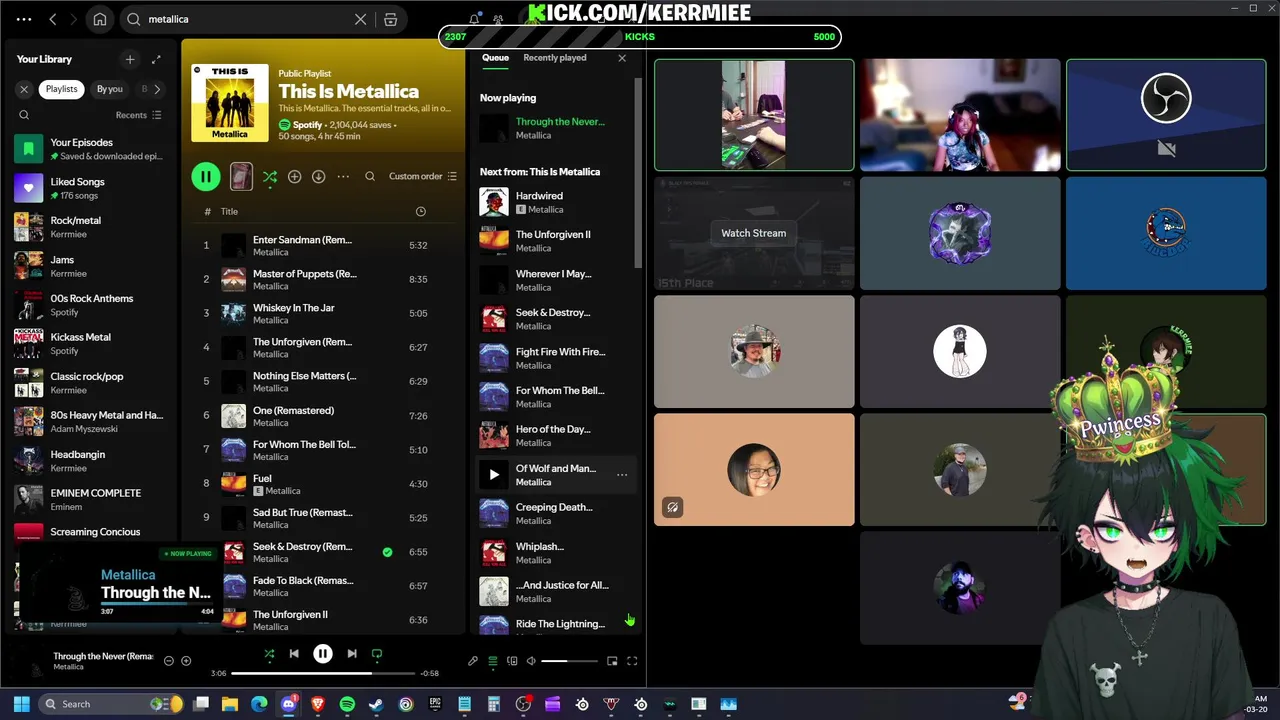This screenshot has height=720, width=1280.
Task: Adjust the Spotify volume slider
Action: [x=569, y=661]
